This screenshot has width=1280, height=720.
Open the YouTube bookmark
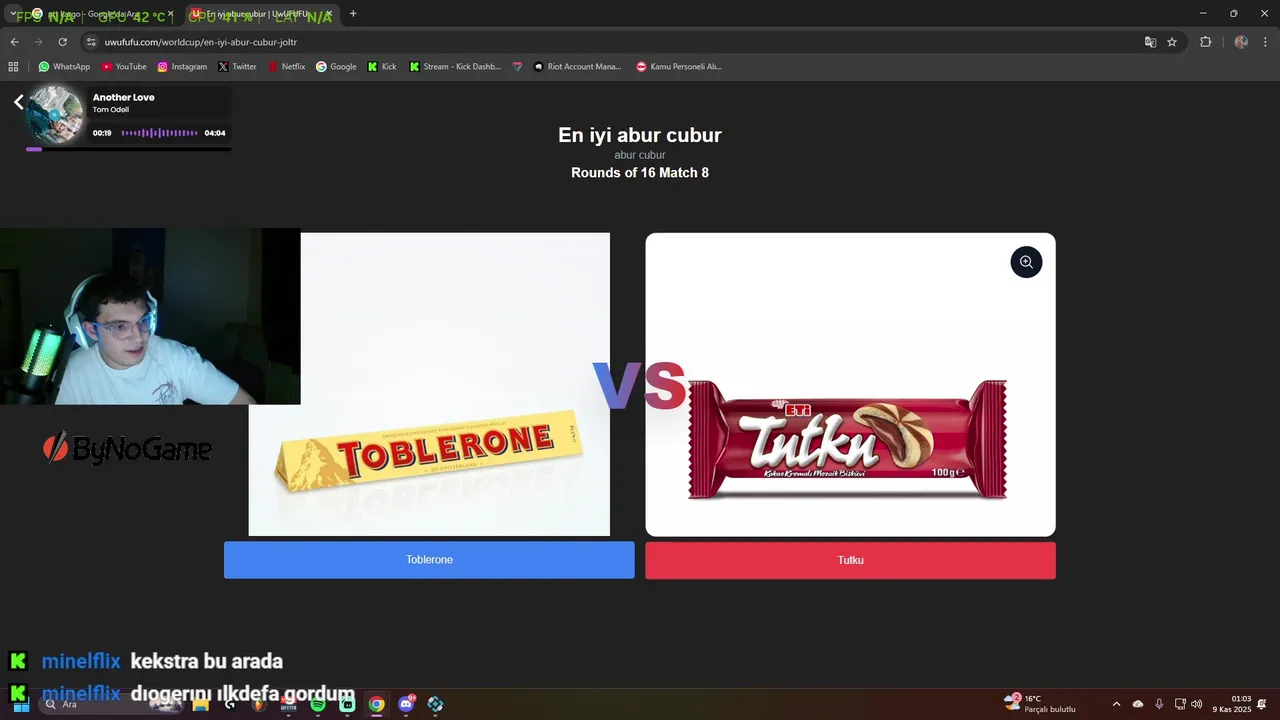[x=124, y=67]
